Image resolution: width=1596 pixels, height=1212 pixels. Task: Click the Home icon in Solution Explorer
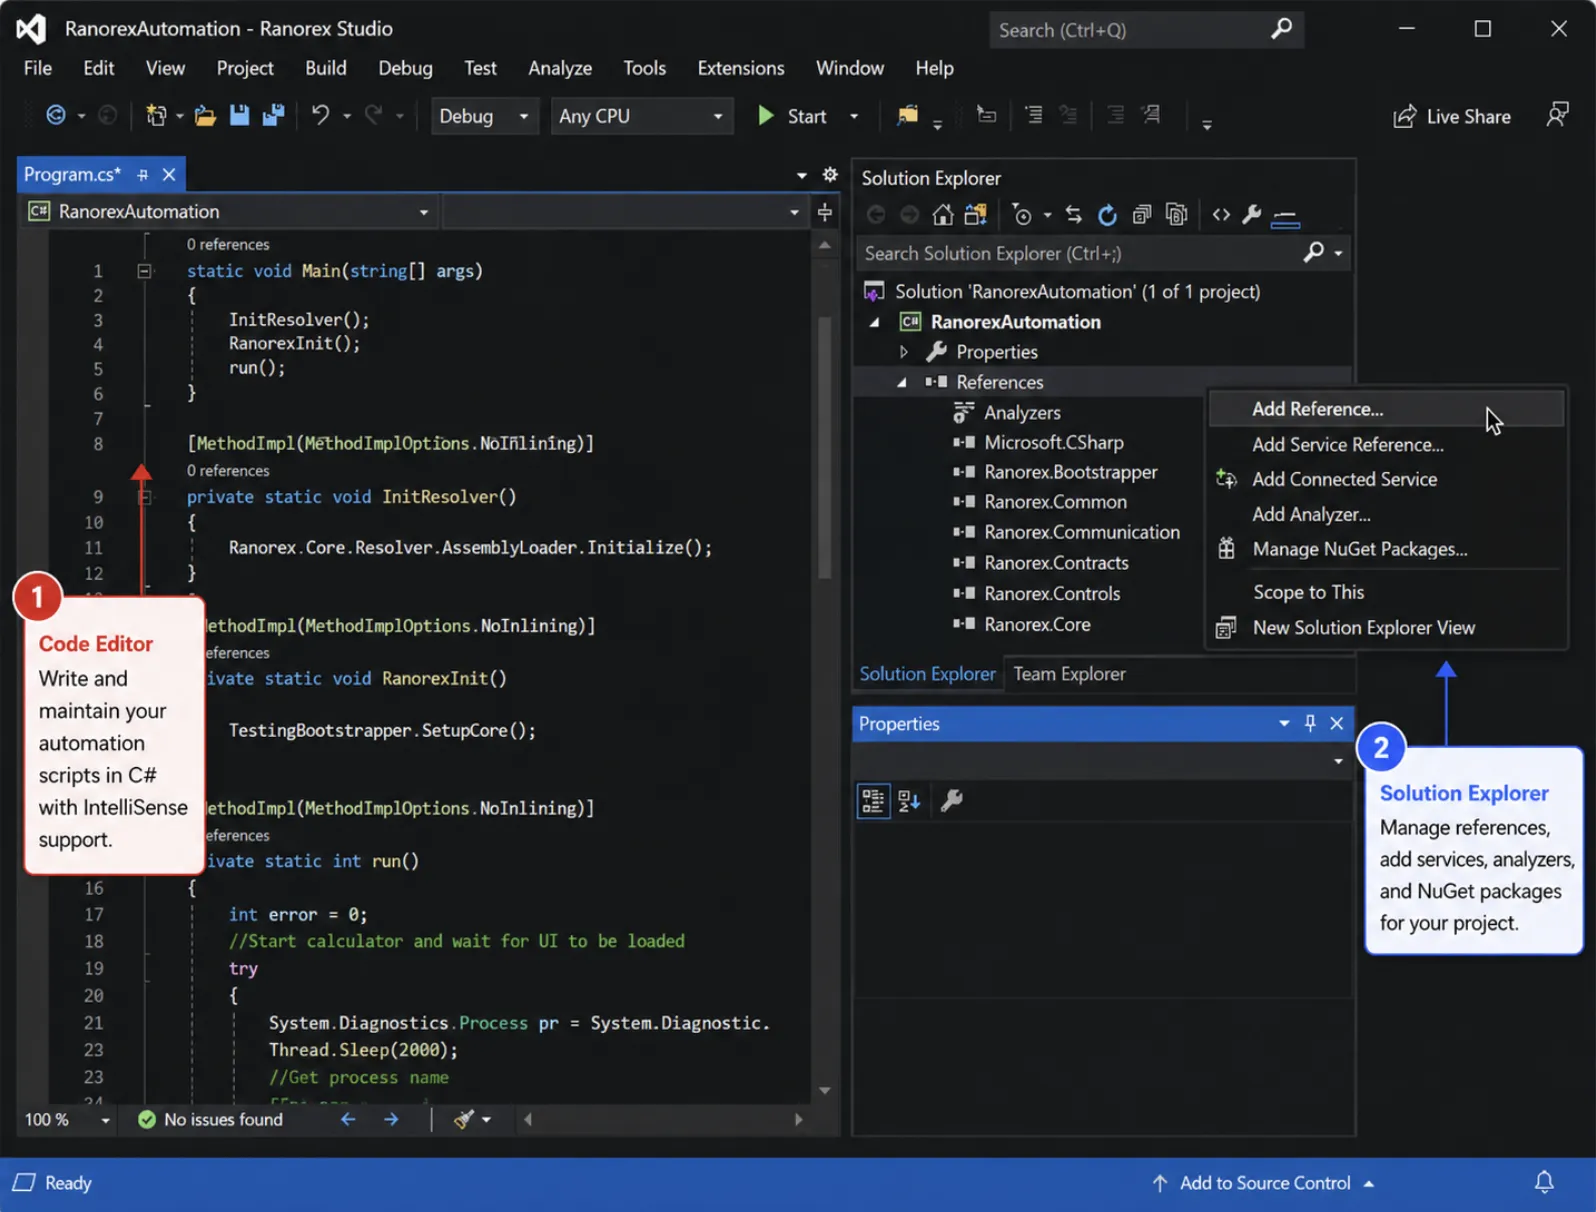942,215
